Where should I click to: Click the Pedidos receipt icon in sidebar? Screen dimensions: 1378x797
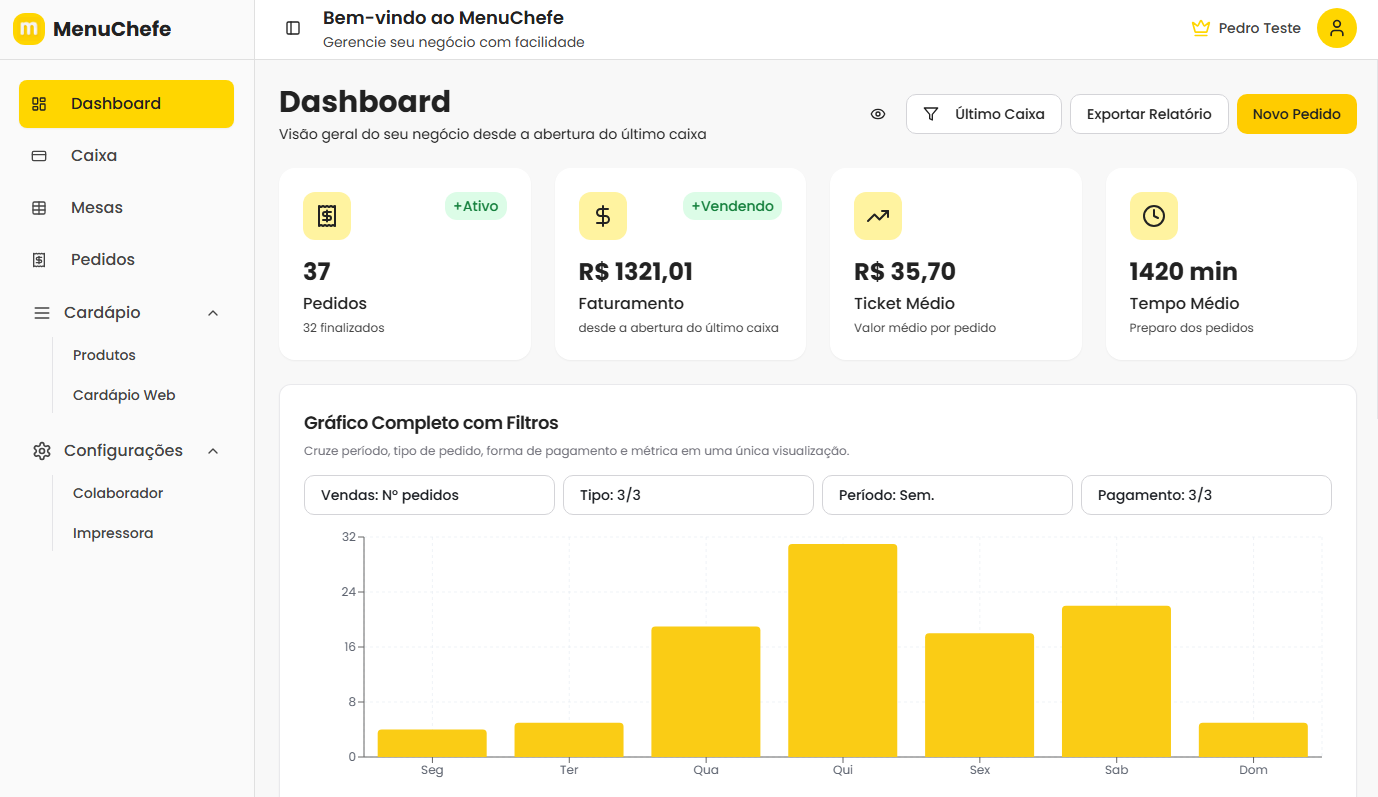pos(39,260)
